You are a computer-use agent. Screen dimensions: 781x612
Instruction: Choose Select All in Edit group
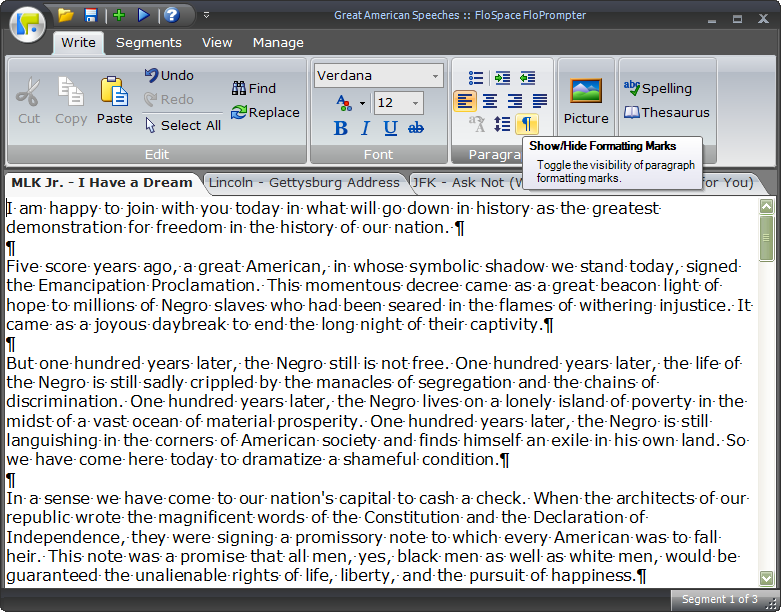pos(183,125)
